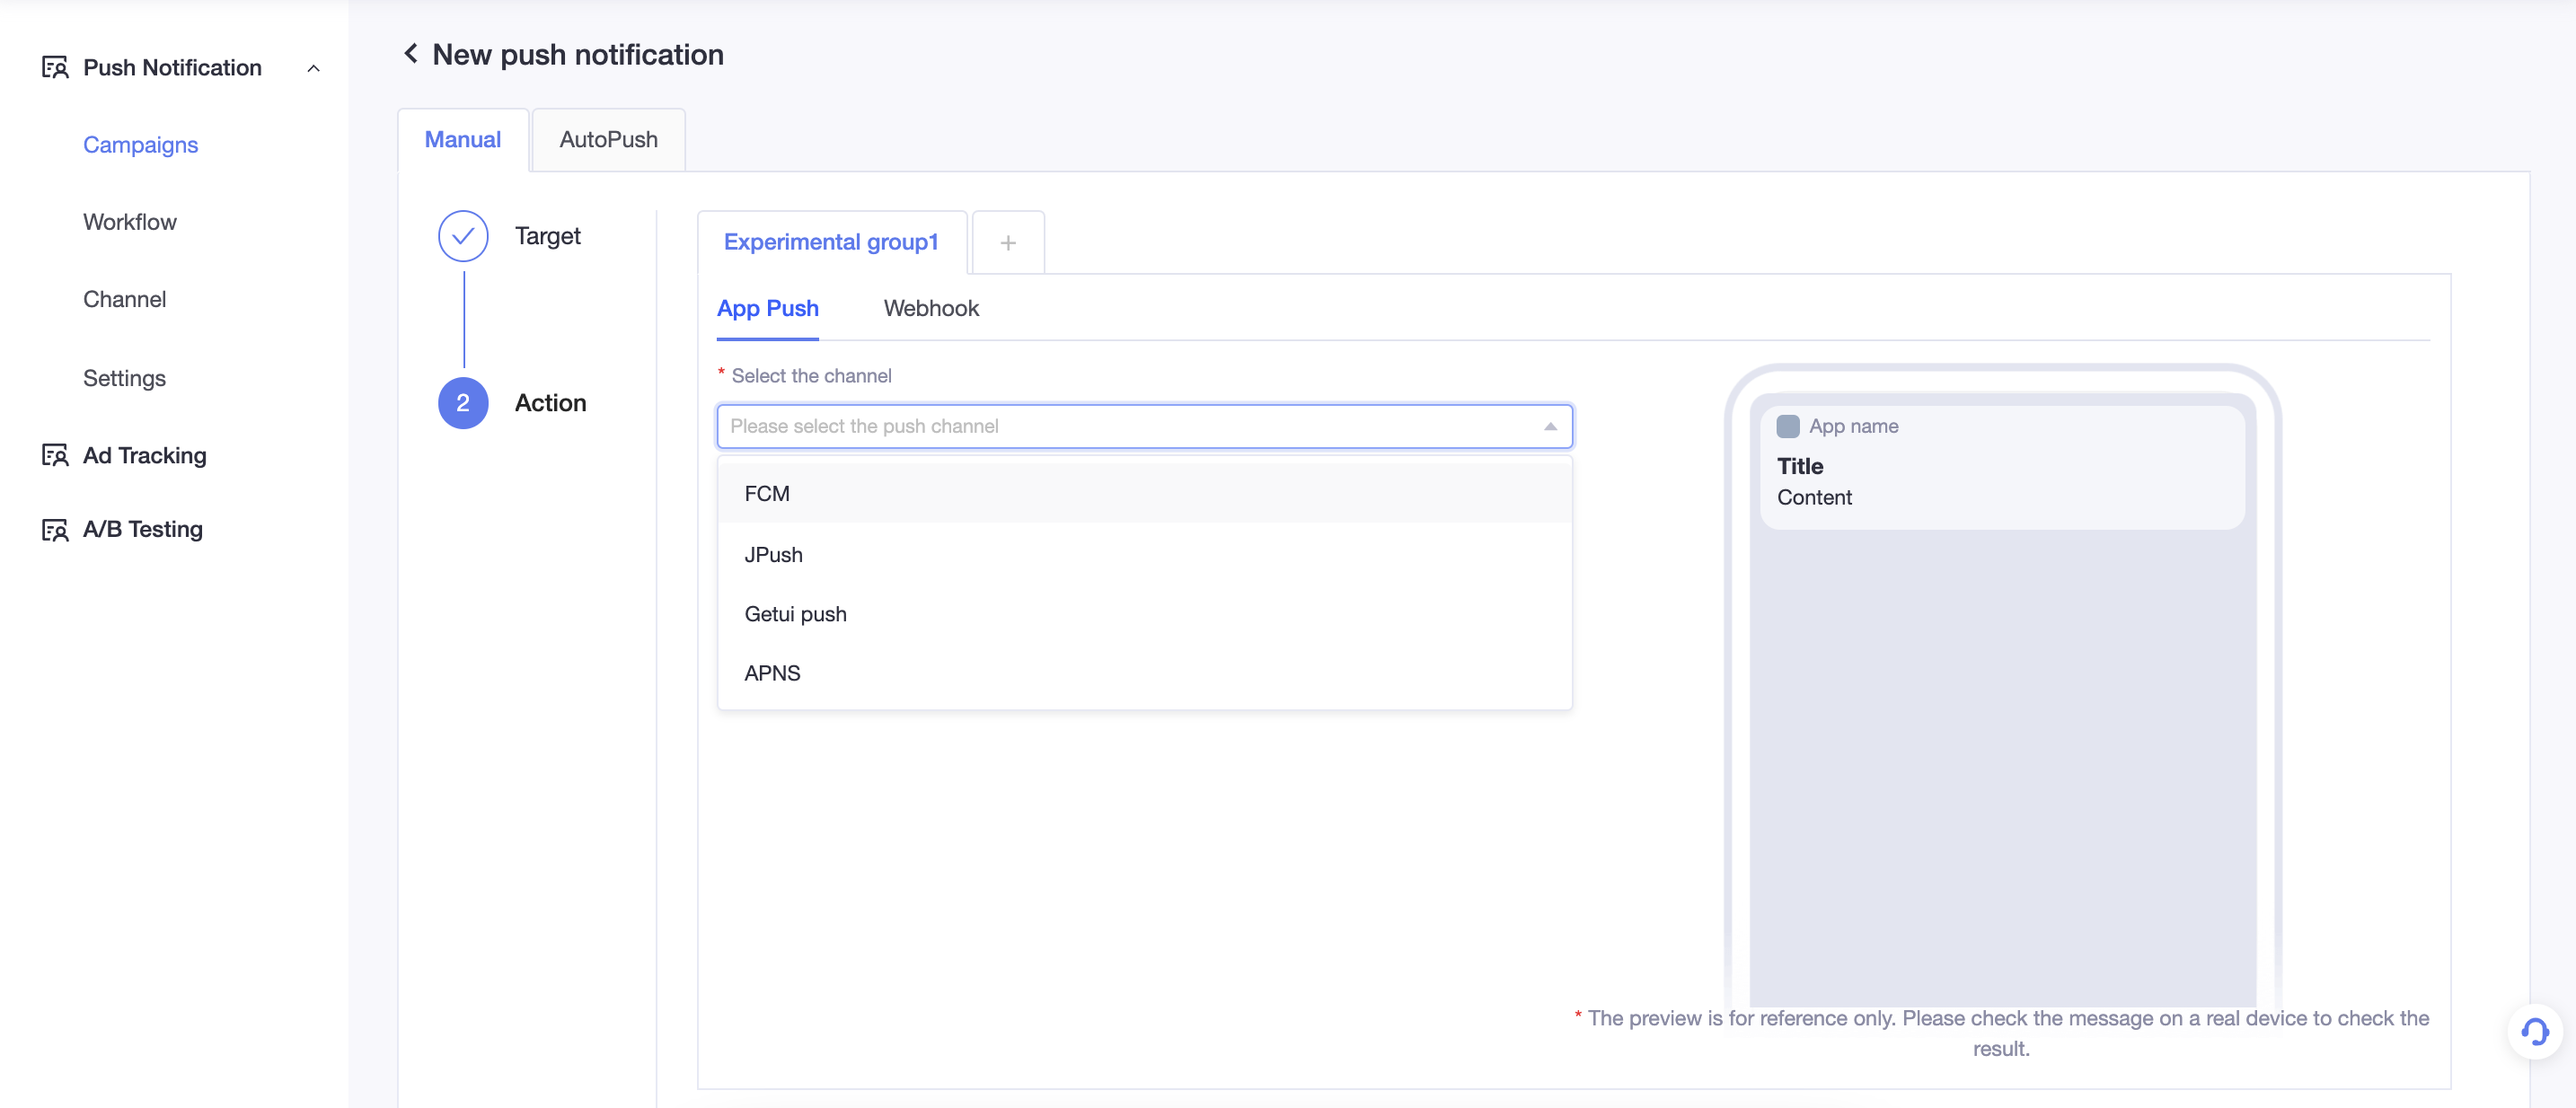Open the A/B Testing section
The width and height of the screenshot is (2576, 1108).
(142, 529)
